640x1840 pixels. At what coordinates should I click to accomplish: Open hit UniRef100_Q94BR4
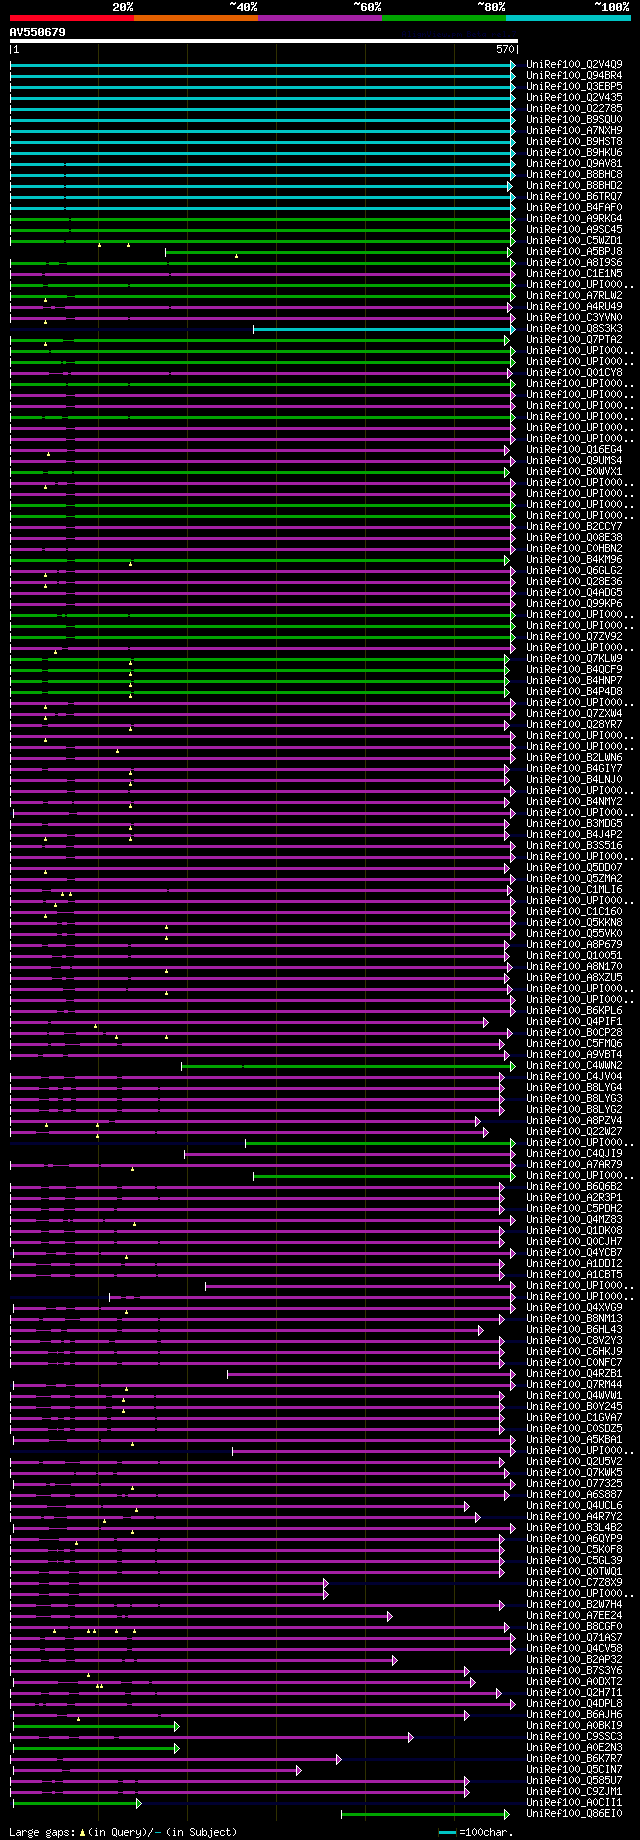574,75
